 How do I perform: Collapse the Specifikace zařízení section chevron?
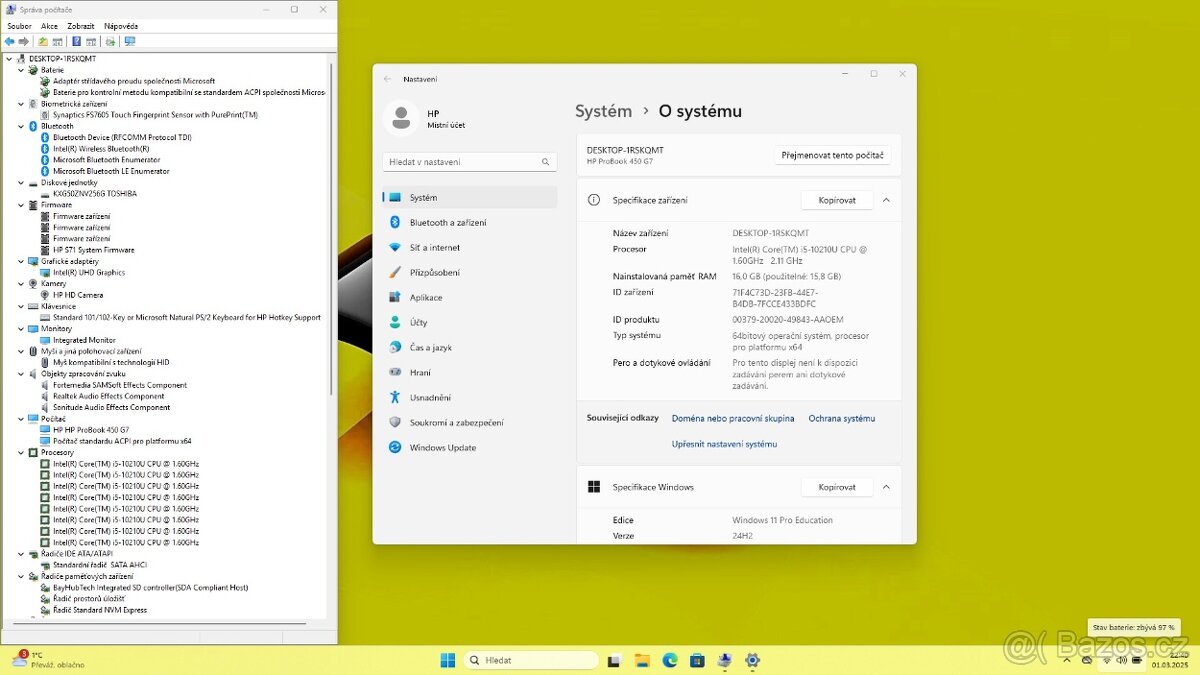pos(886,200)
